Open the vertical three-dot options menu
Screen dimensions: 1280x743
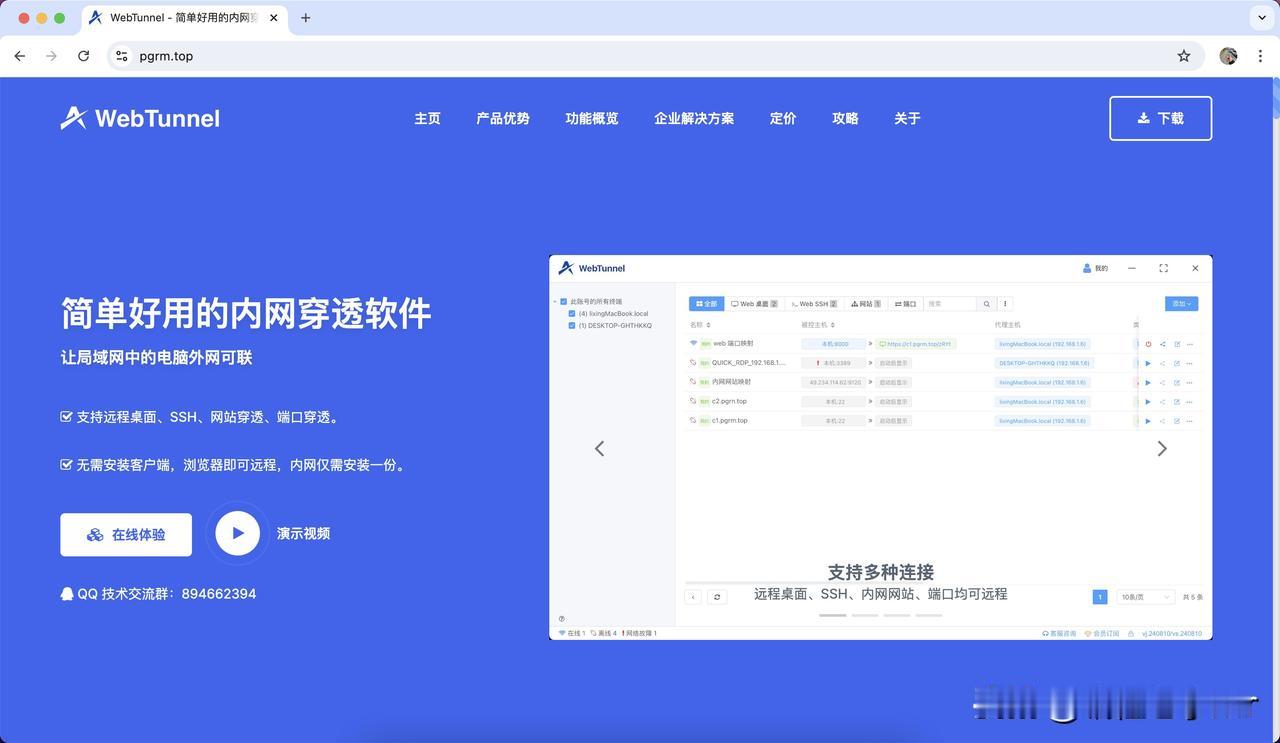[1005, 303]
